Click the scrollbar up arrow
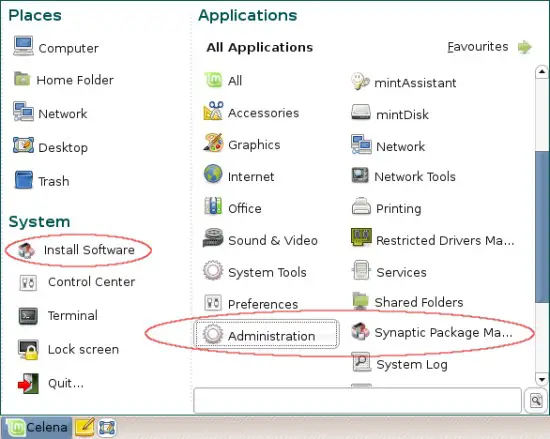The height and width of the screenshot is (439, 550). coord(542,72)
